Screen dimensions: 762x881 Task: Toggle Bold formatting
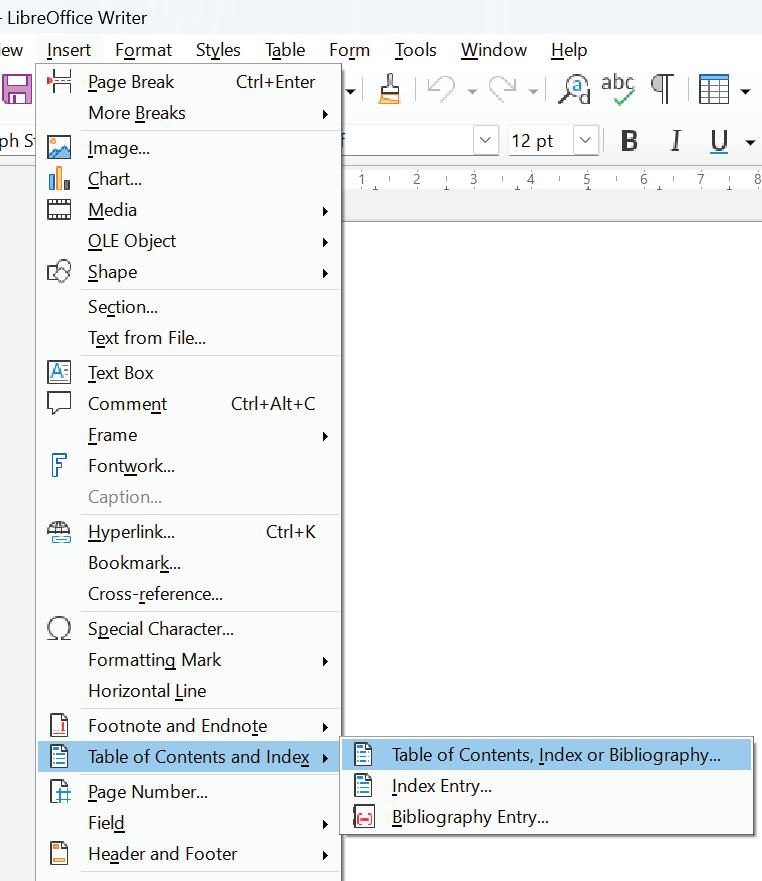click(x=629, y=140)
